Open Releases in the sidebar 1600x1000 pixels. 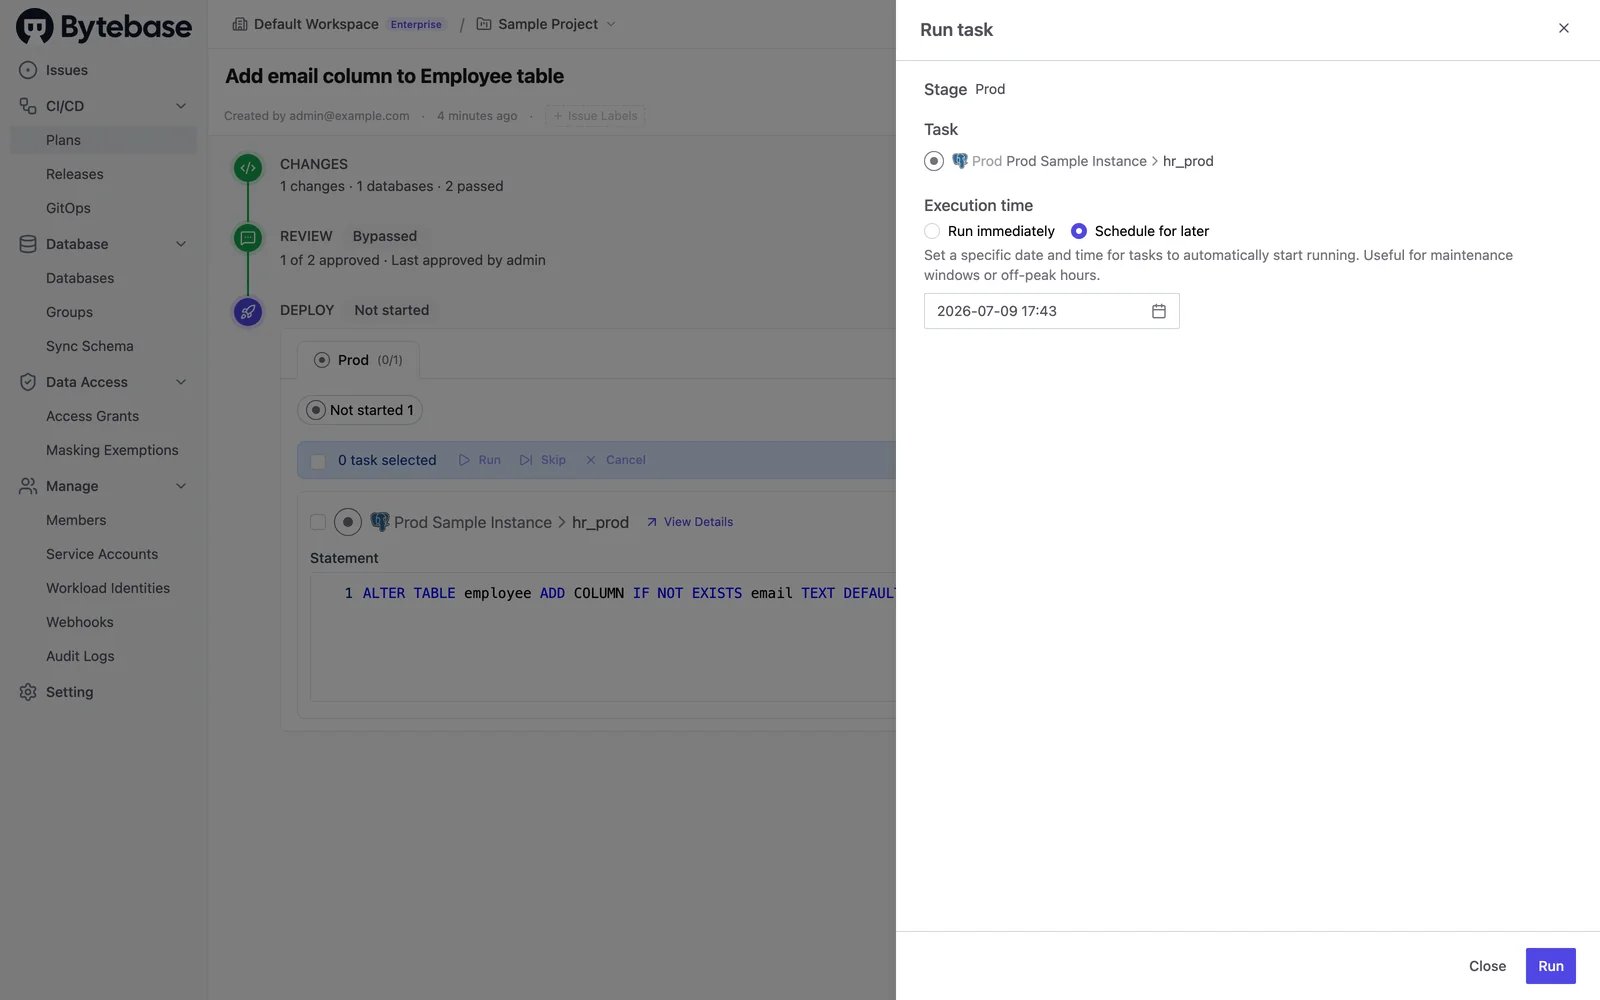[74, 174]
